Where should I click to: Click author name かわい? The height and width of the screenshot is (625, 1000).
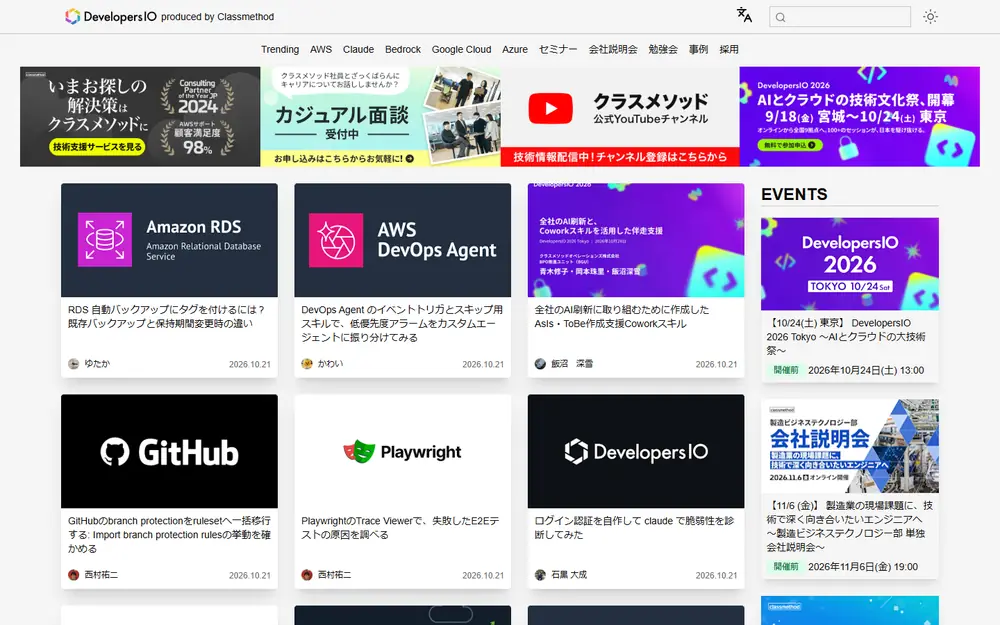click(330, 364)
